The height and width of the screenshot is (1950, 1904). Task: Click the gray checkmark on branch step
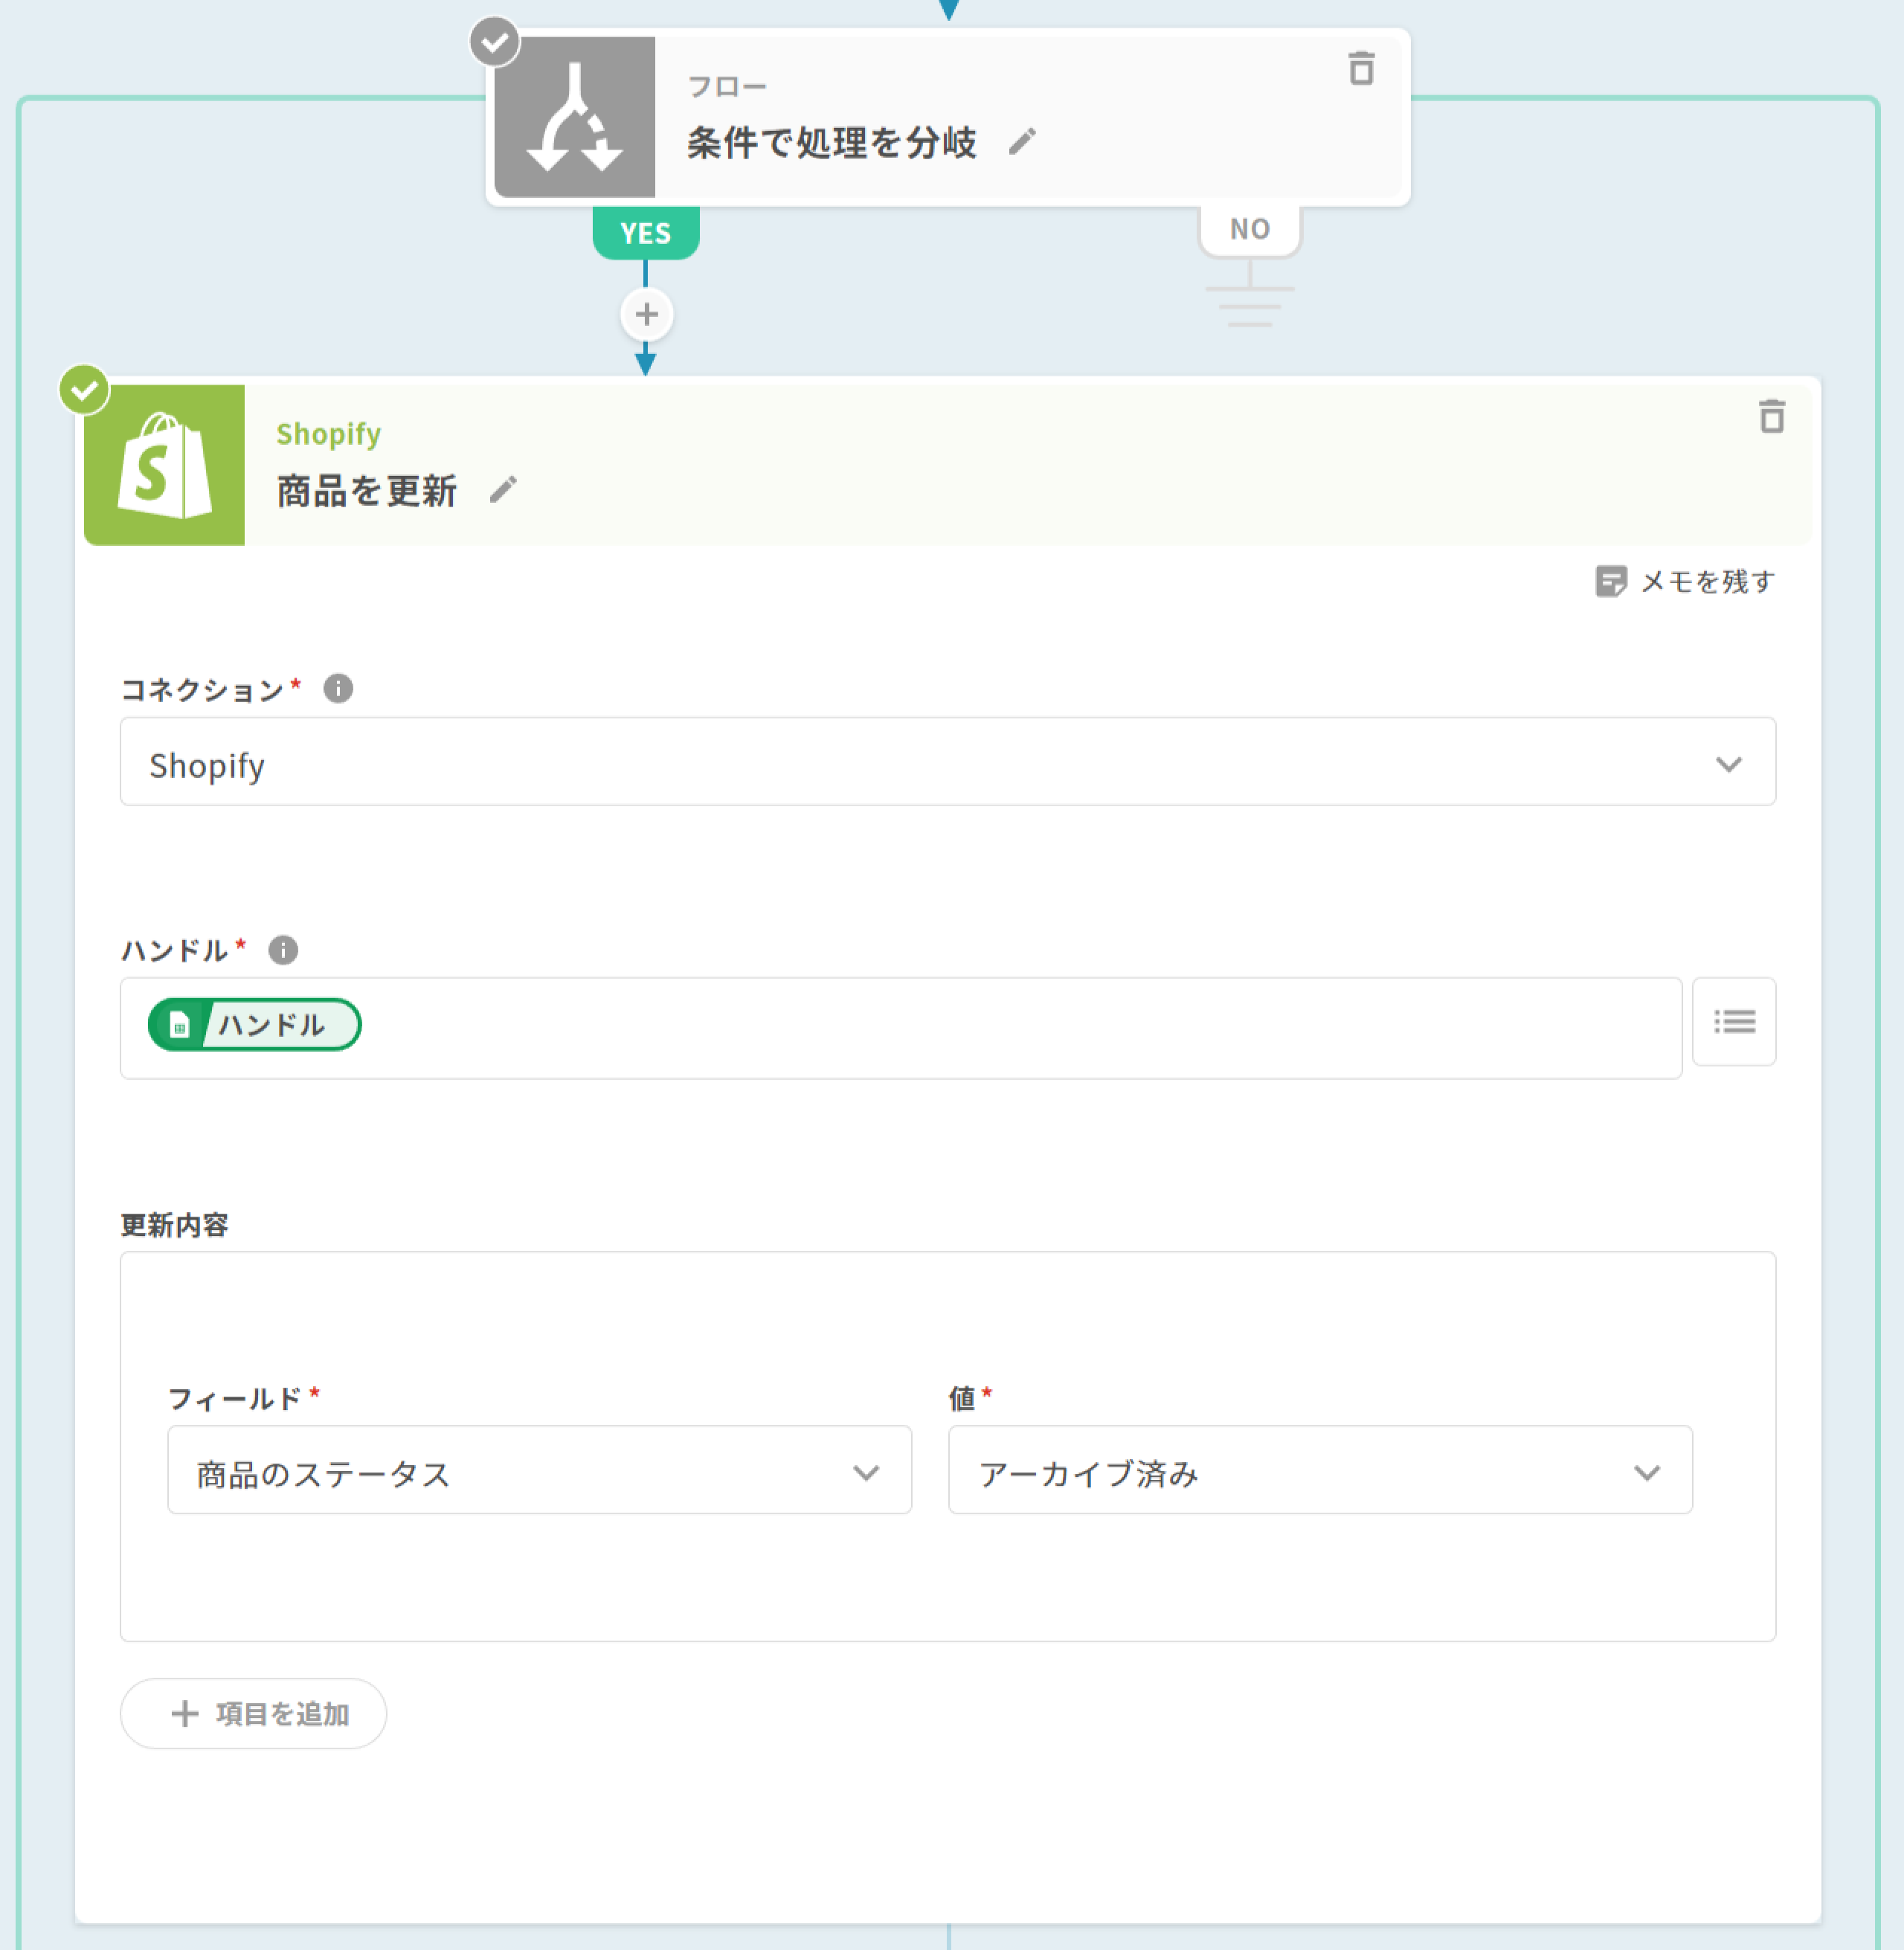(494, 42)
